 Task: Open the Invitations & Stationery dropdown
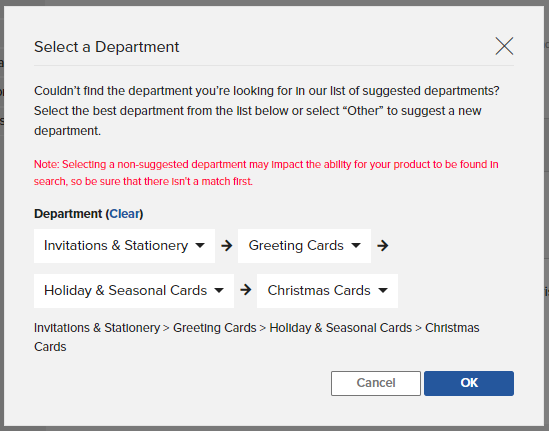[124, 246]
